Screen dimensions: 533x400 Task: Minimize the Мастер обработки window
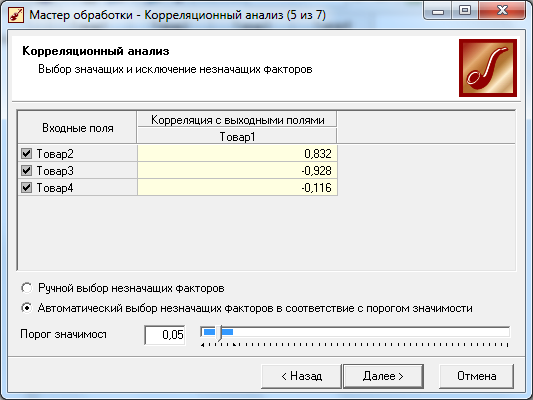click(438, 11)
